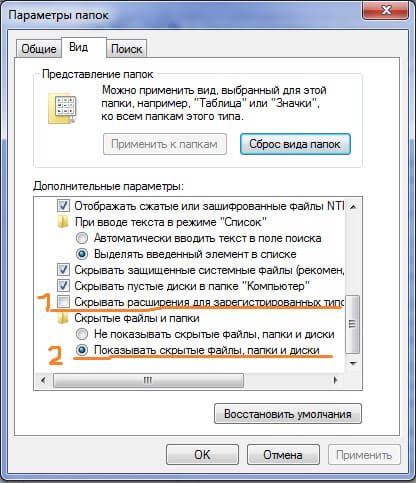Click the vertical scrollbar thumb
This screenshot has height=483, width=416.
pyautogui.click(x=353, y=324)
